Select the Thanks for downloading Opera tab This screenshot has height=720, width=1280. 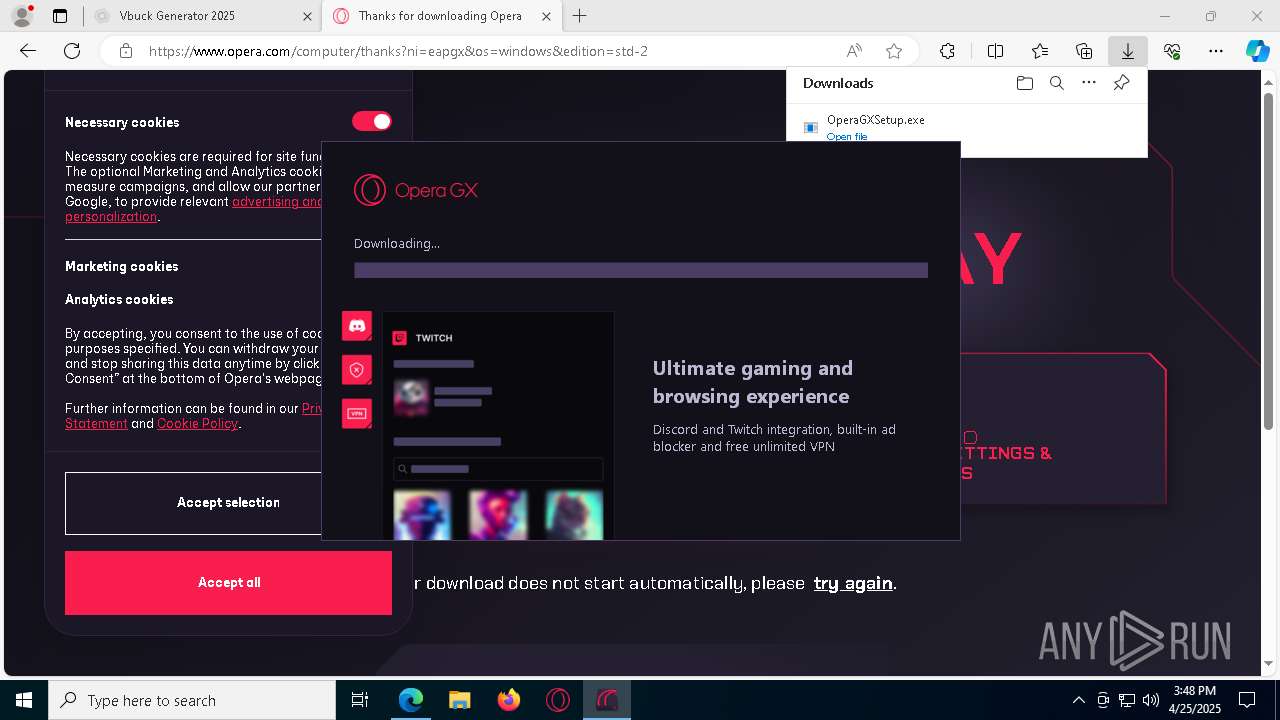coord(440,16)
